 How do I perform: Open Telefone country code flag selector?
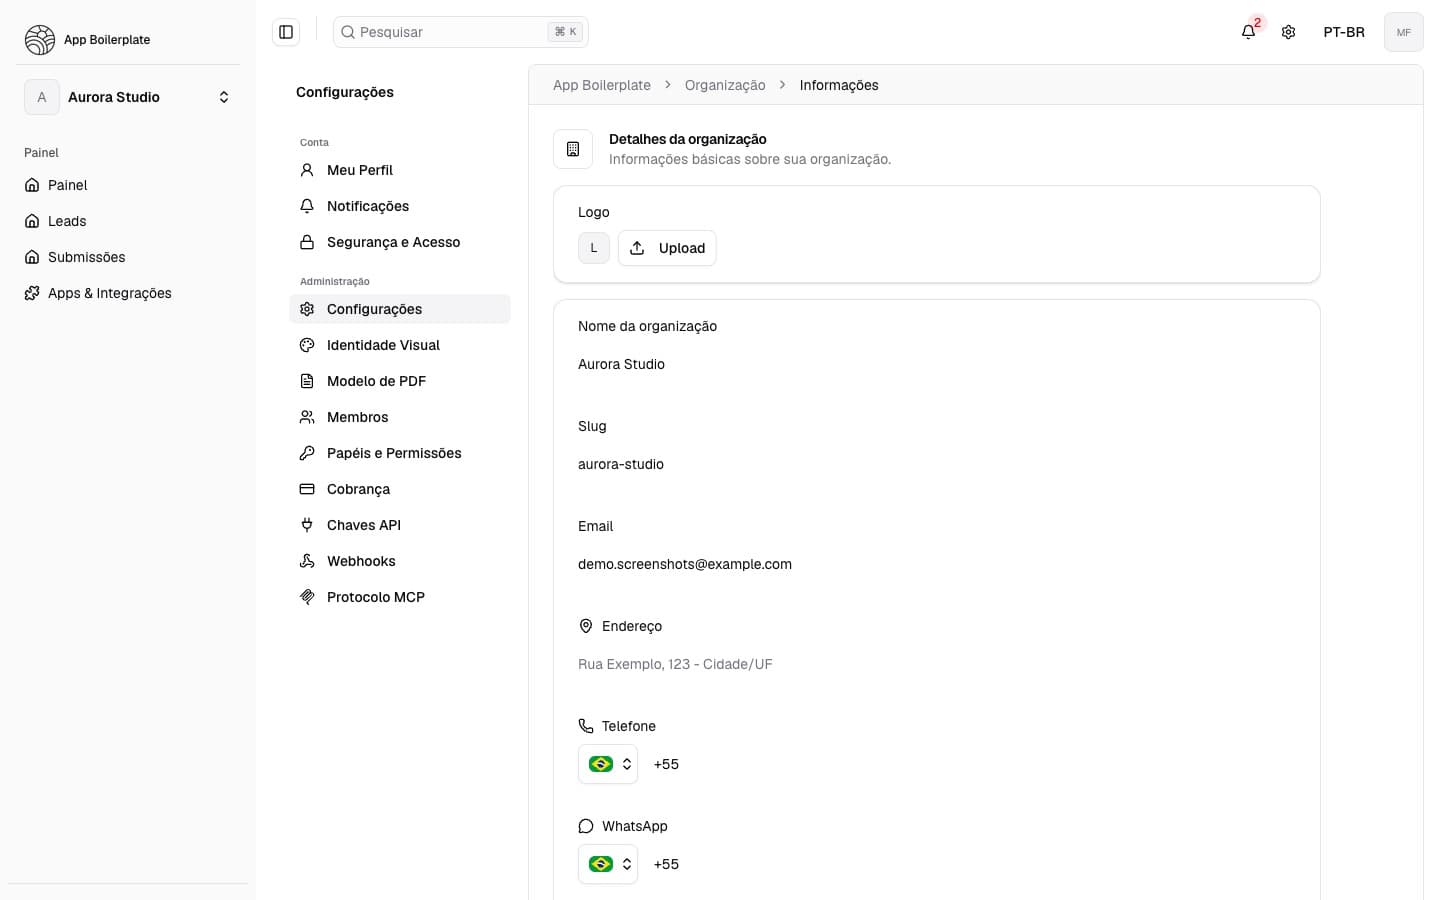pyautogui.click(x=608, y=764)
